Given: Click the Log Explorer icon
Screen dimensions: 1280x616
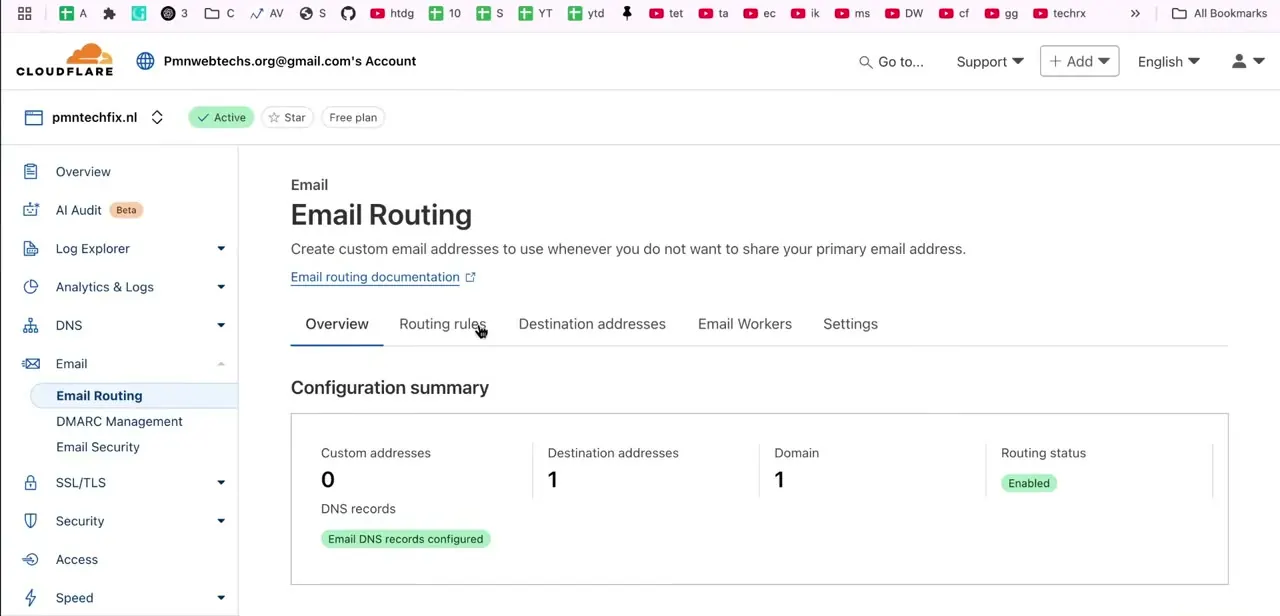Looking at the screenshot, I should pos(31,248).
